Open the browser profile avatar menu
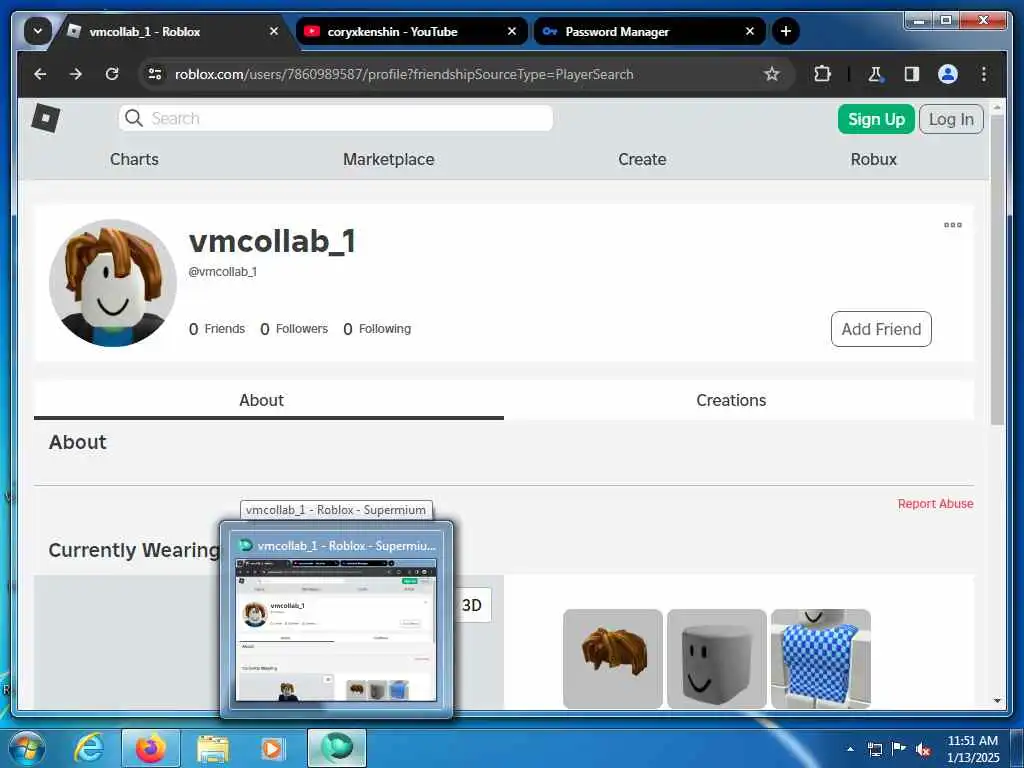 pyautogui.click(x=948, y=74)
